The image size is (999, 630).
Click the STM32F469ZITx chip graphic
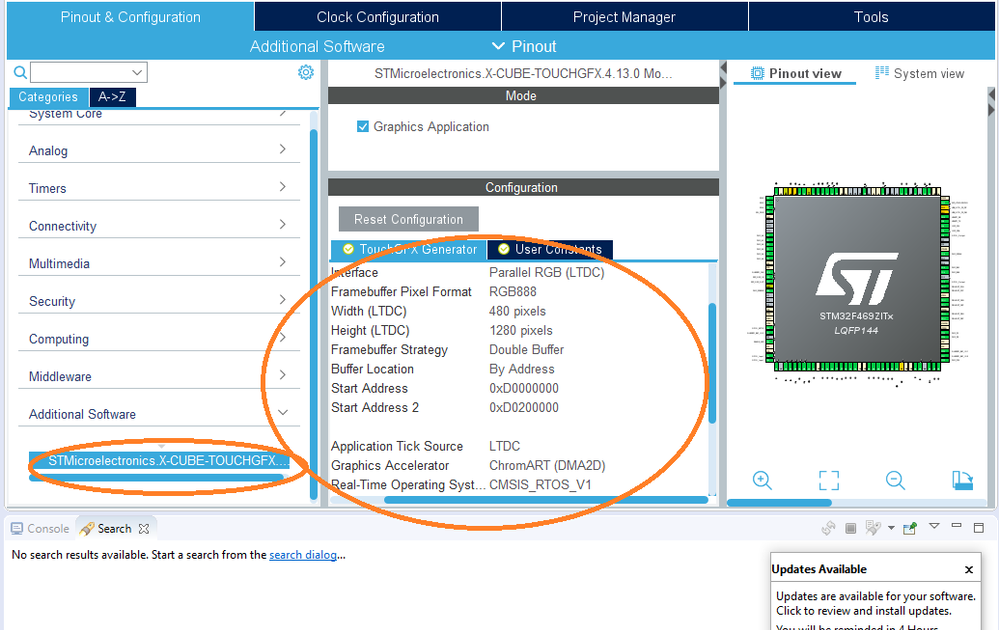pyautogui.click(x=856, y=280)
